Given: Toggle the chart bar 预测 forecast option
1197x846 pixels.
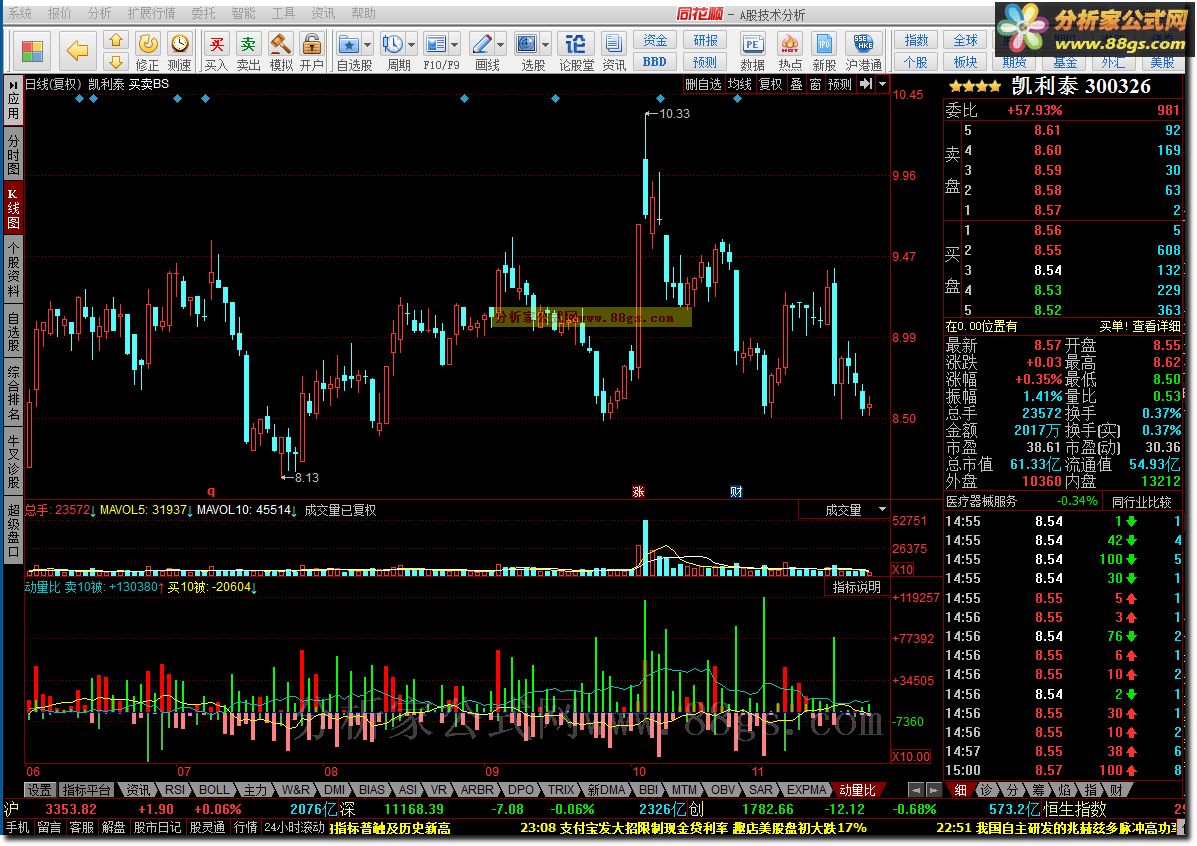Looking at the screenshot, I should (x=840, y=84).
